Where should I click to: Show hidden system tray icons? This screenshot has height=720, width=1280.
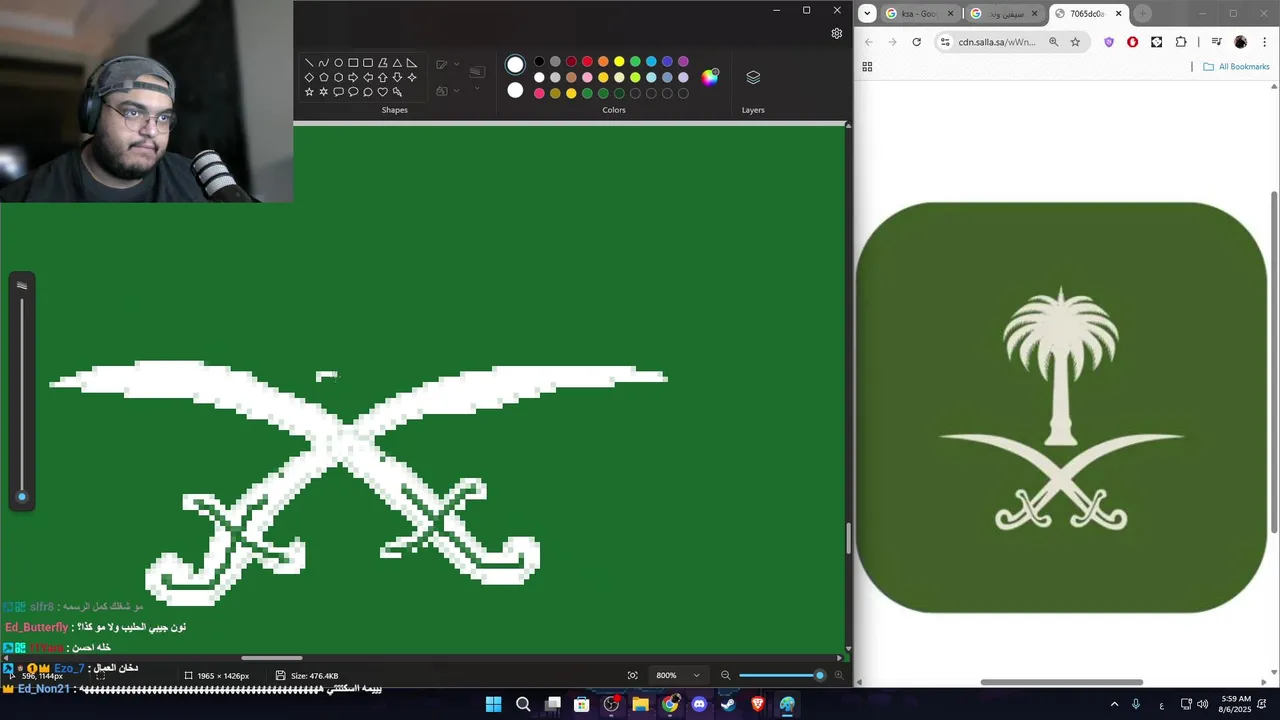(x=1114, y=704)
